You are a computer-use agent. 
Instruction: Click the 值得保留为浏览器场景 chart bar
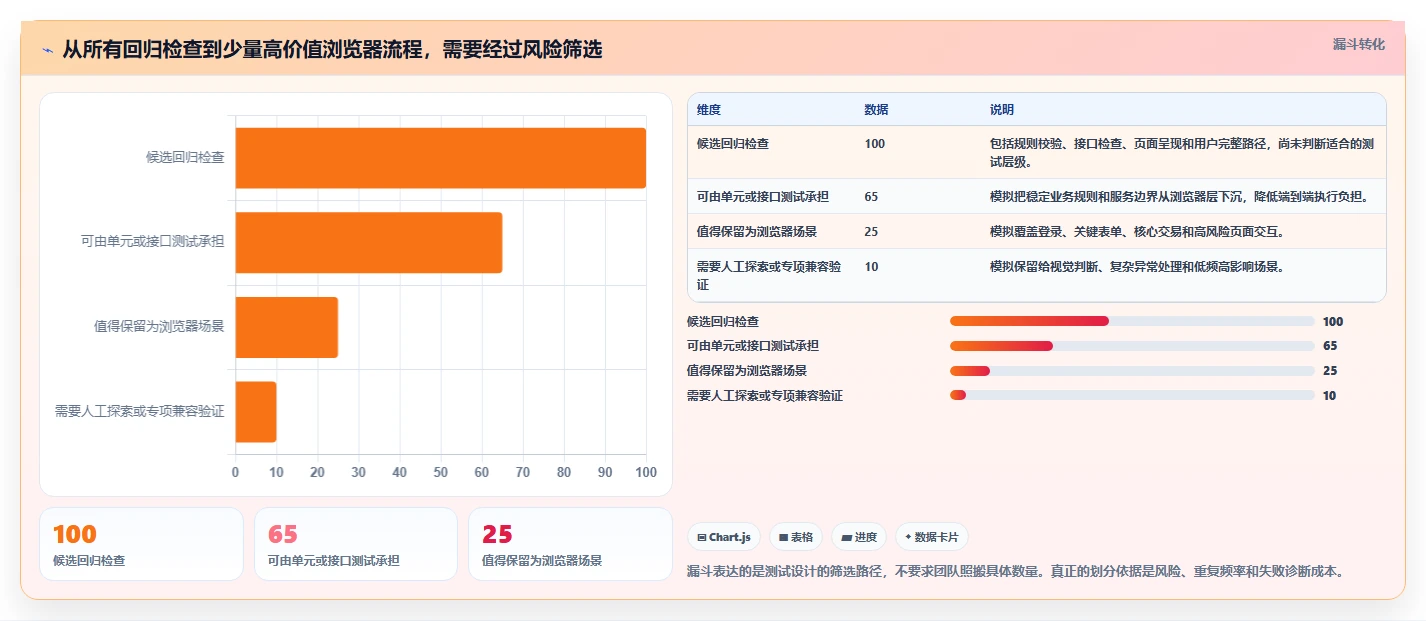(x=287, y=327)
